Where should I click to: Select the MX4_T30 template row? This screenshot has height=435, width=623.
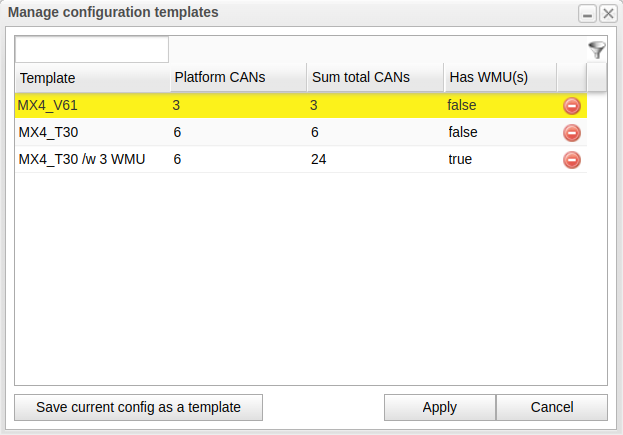pyautogui.click(x=90, y=132)
